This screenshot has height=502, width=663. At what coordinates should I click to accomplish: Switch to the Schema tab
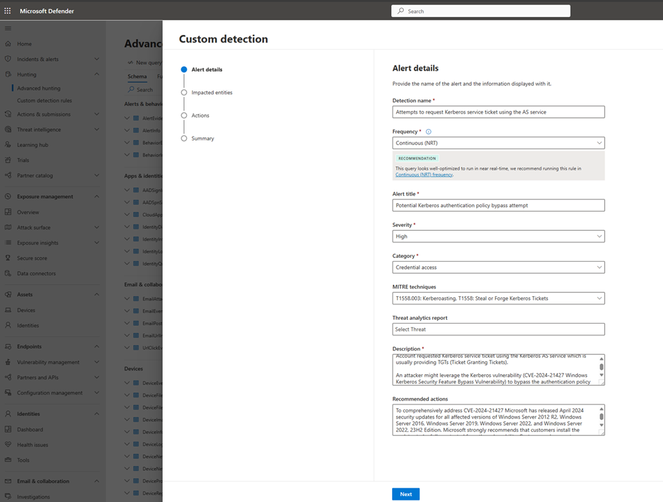[137, 77]
